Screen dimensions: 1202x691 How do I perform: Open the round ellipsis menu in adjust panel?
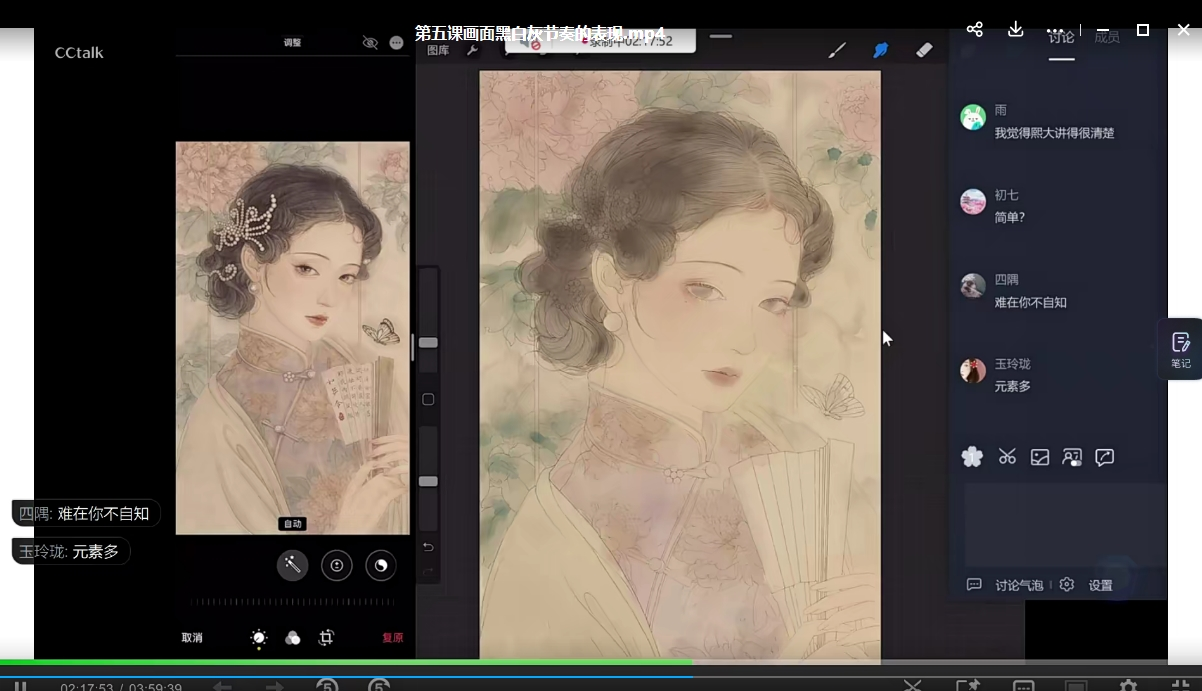click(396, 43)
